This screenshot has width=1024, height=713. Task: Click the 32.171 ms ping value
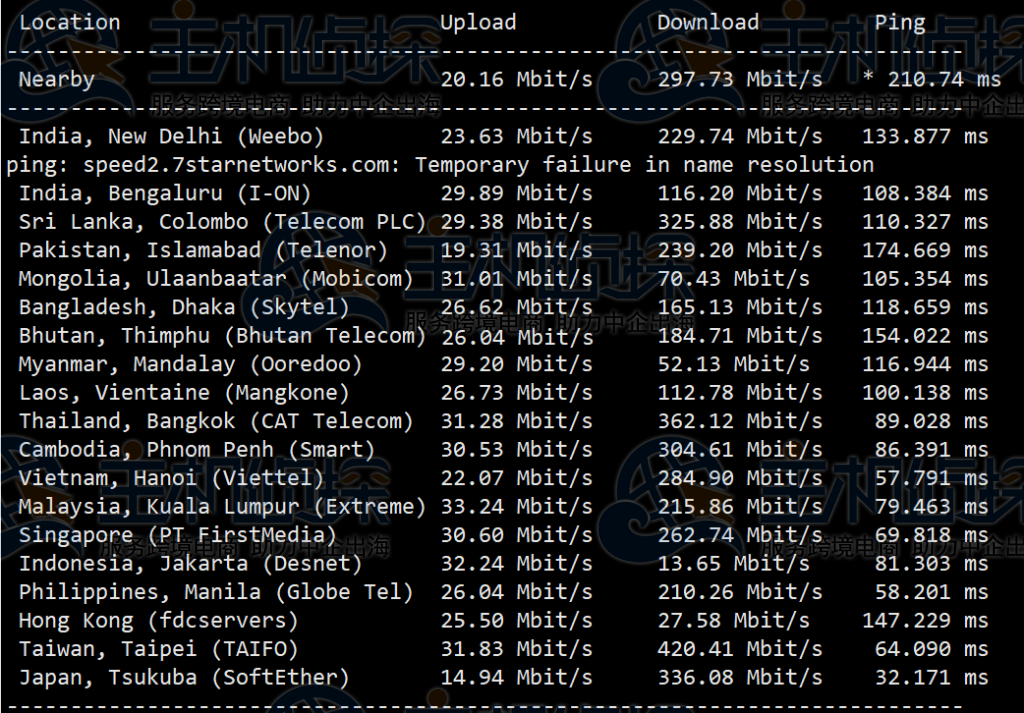(x=931, y=677)
